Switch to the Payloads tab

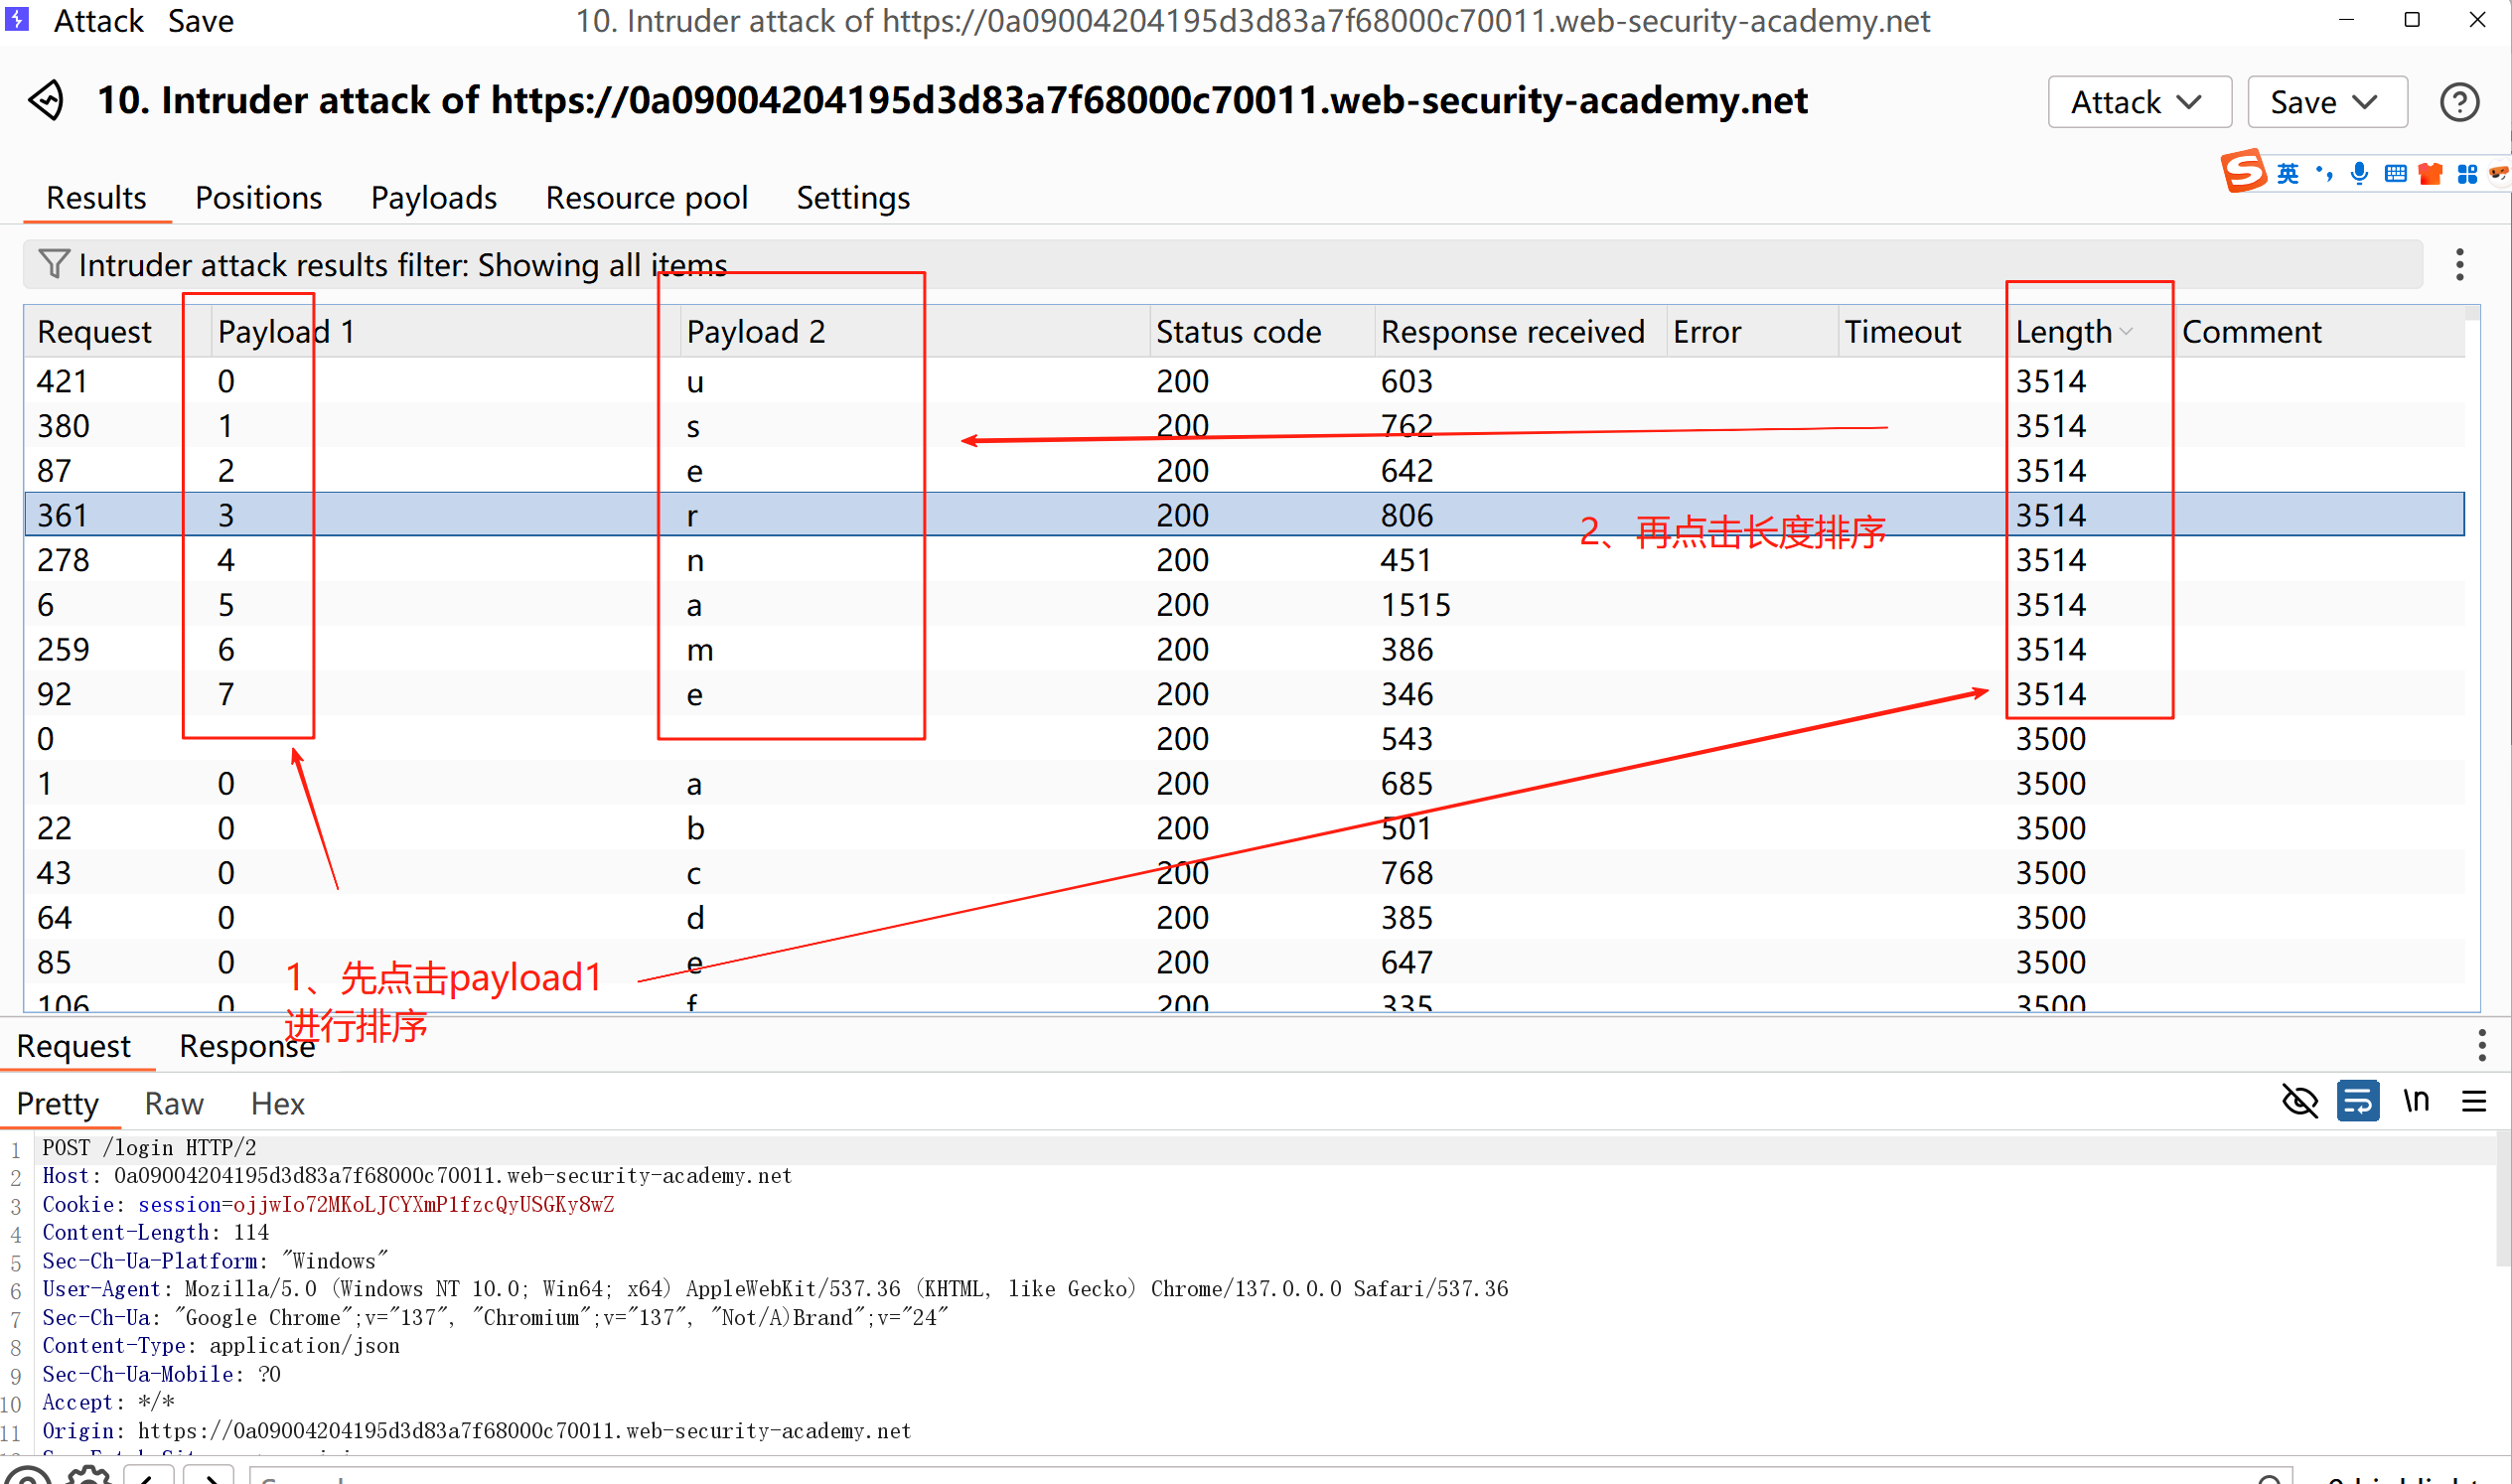[433, 198]
